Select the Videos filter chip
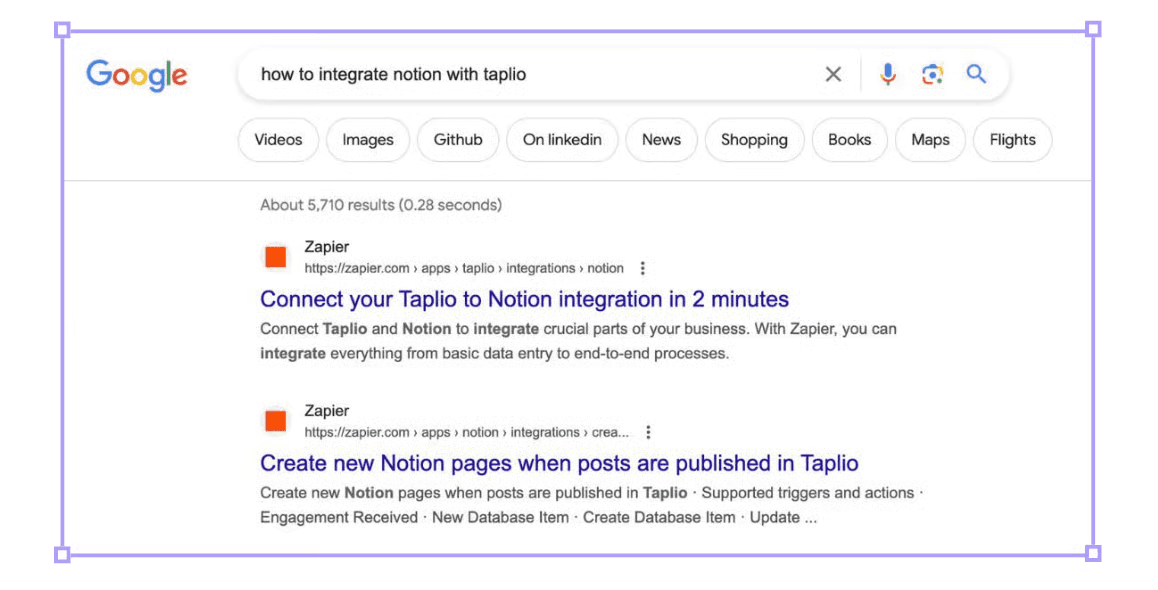1158x590 pixels. tap(278, 140)
